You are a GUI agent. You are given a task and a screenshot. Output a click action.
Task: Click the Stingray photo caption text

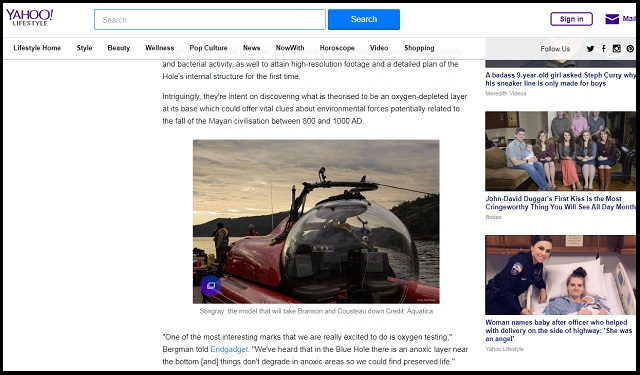316,311
